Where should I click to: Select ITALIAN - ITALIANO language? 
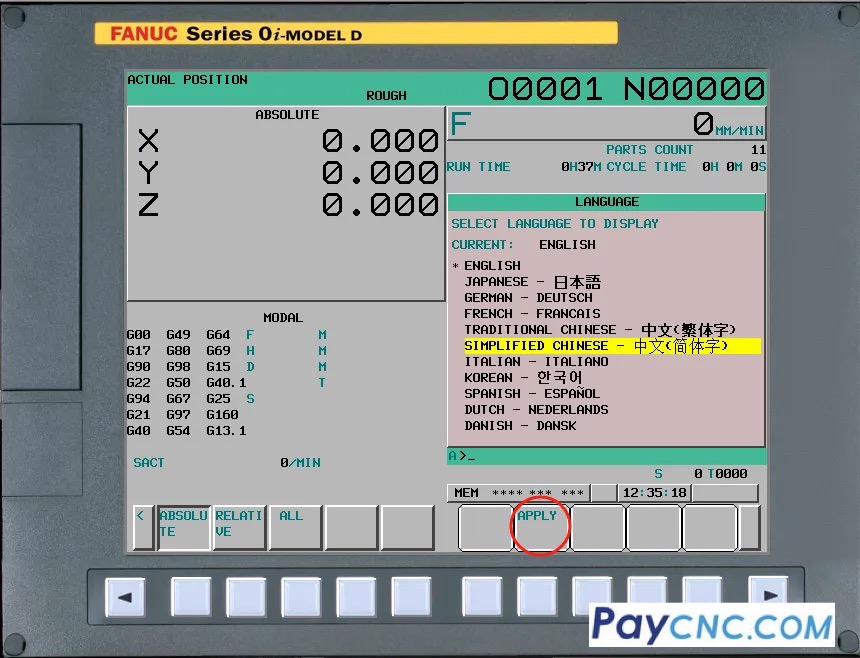point(536,362)
